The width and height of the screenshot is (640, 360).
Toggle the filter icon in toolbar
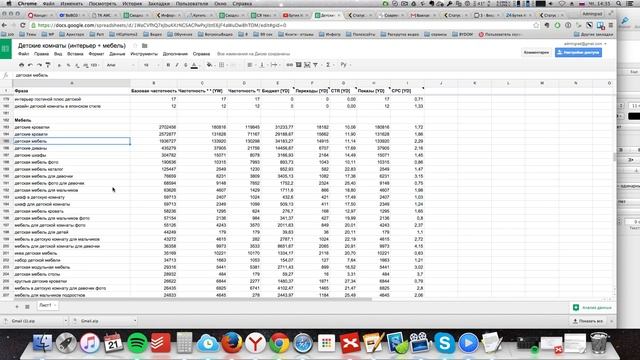point(315,65)
